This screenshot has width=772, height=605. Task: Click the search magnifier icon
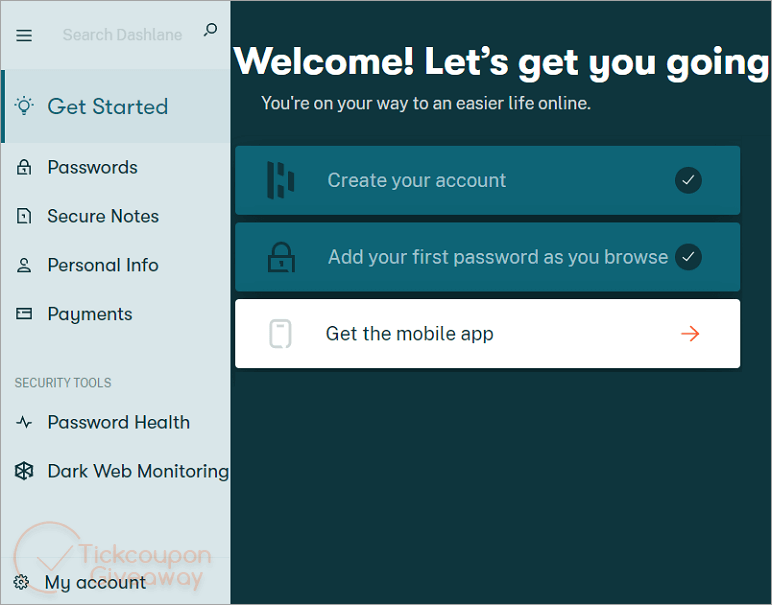210,30
